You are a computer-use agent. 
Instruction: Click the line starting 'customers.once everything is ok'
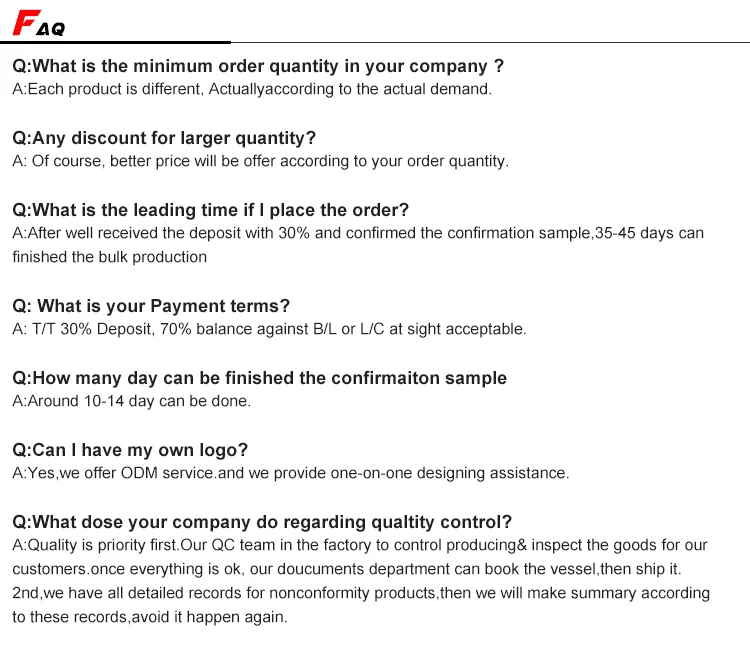click(346, 569)
